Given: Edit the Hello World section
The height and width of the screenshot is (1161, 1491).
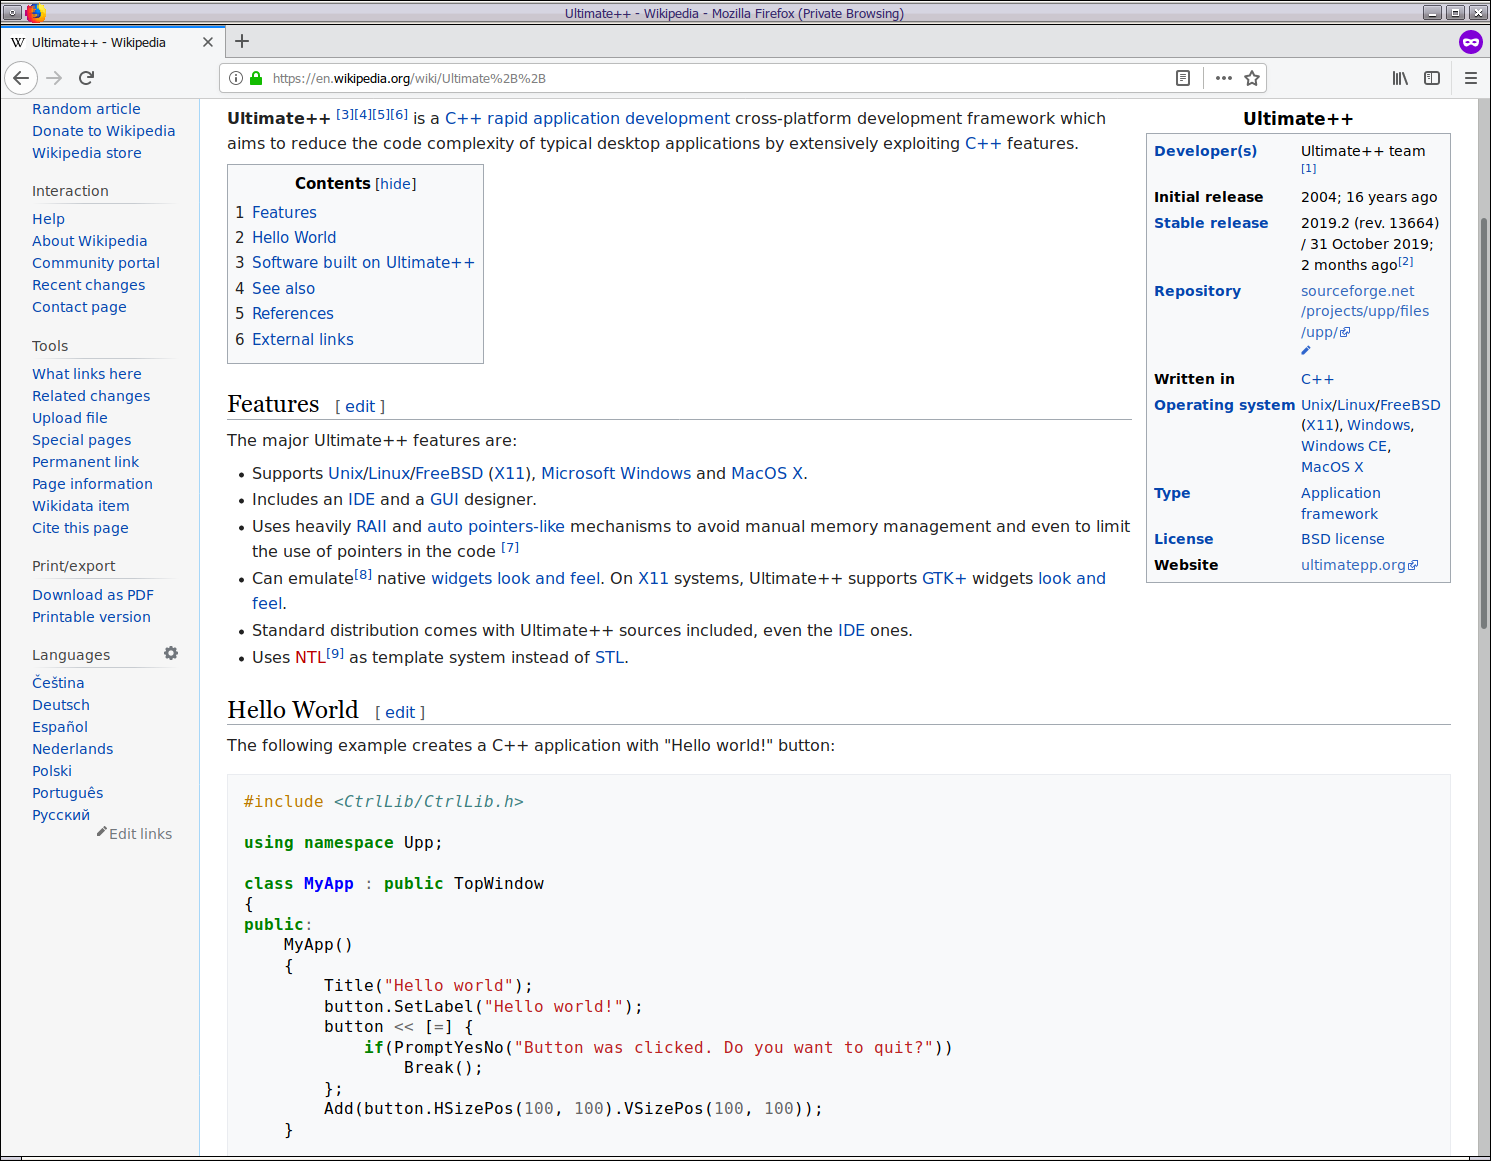Looking at the screenshot, I should (400, 712).
